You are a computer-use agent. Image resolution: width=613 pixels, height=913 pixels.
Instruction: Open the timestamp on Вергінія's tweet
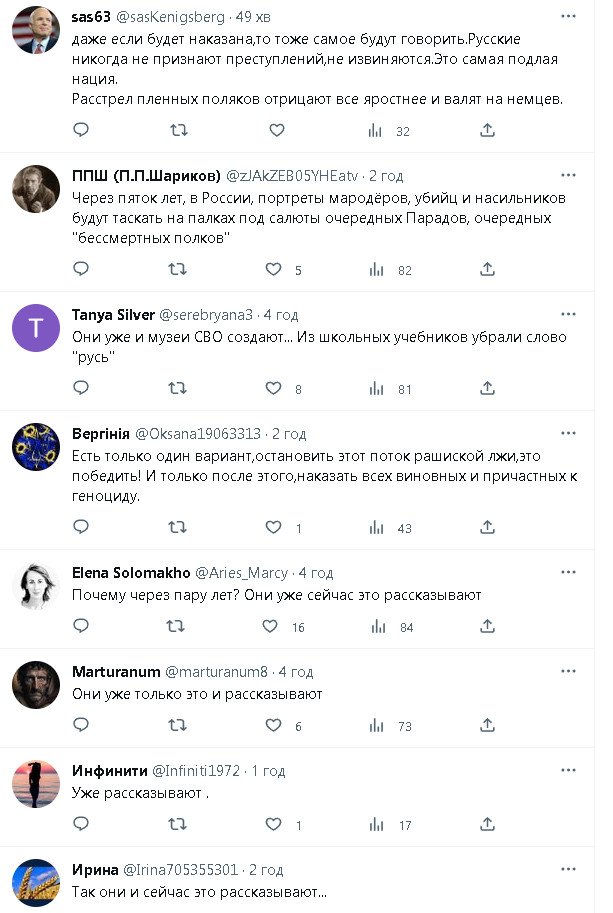point(288,433)
